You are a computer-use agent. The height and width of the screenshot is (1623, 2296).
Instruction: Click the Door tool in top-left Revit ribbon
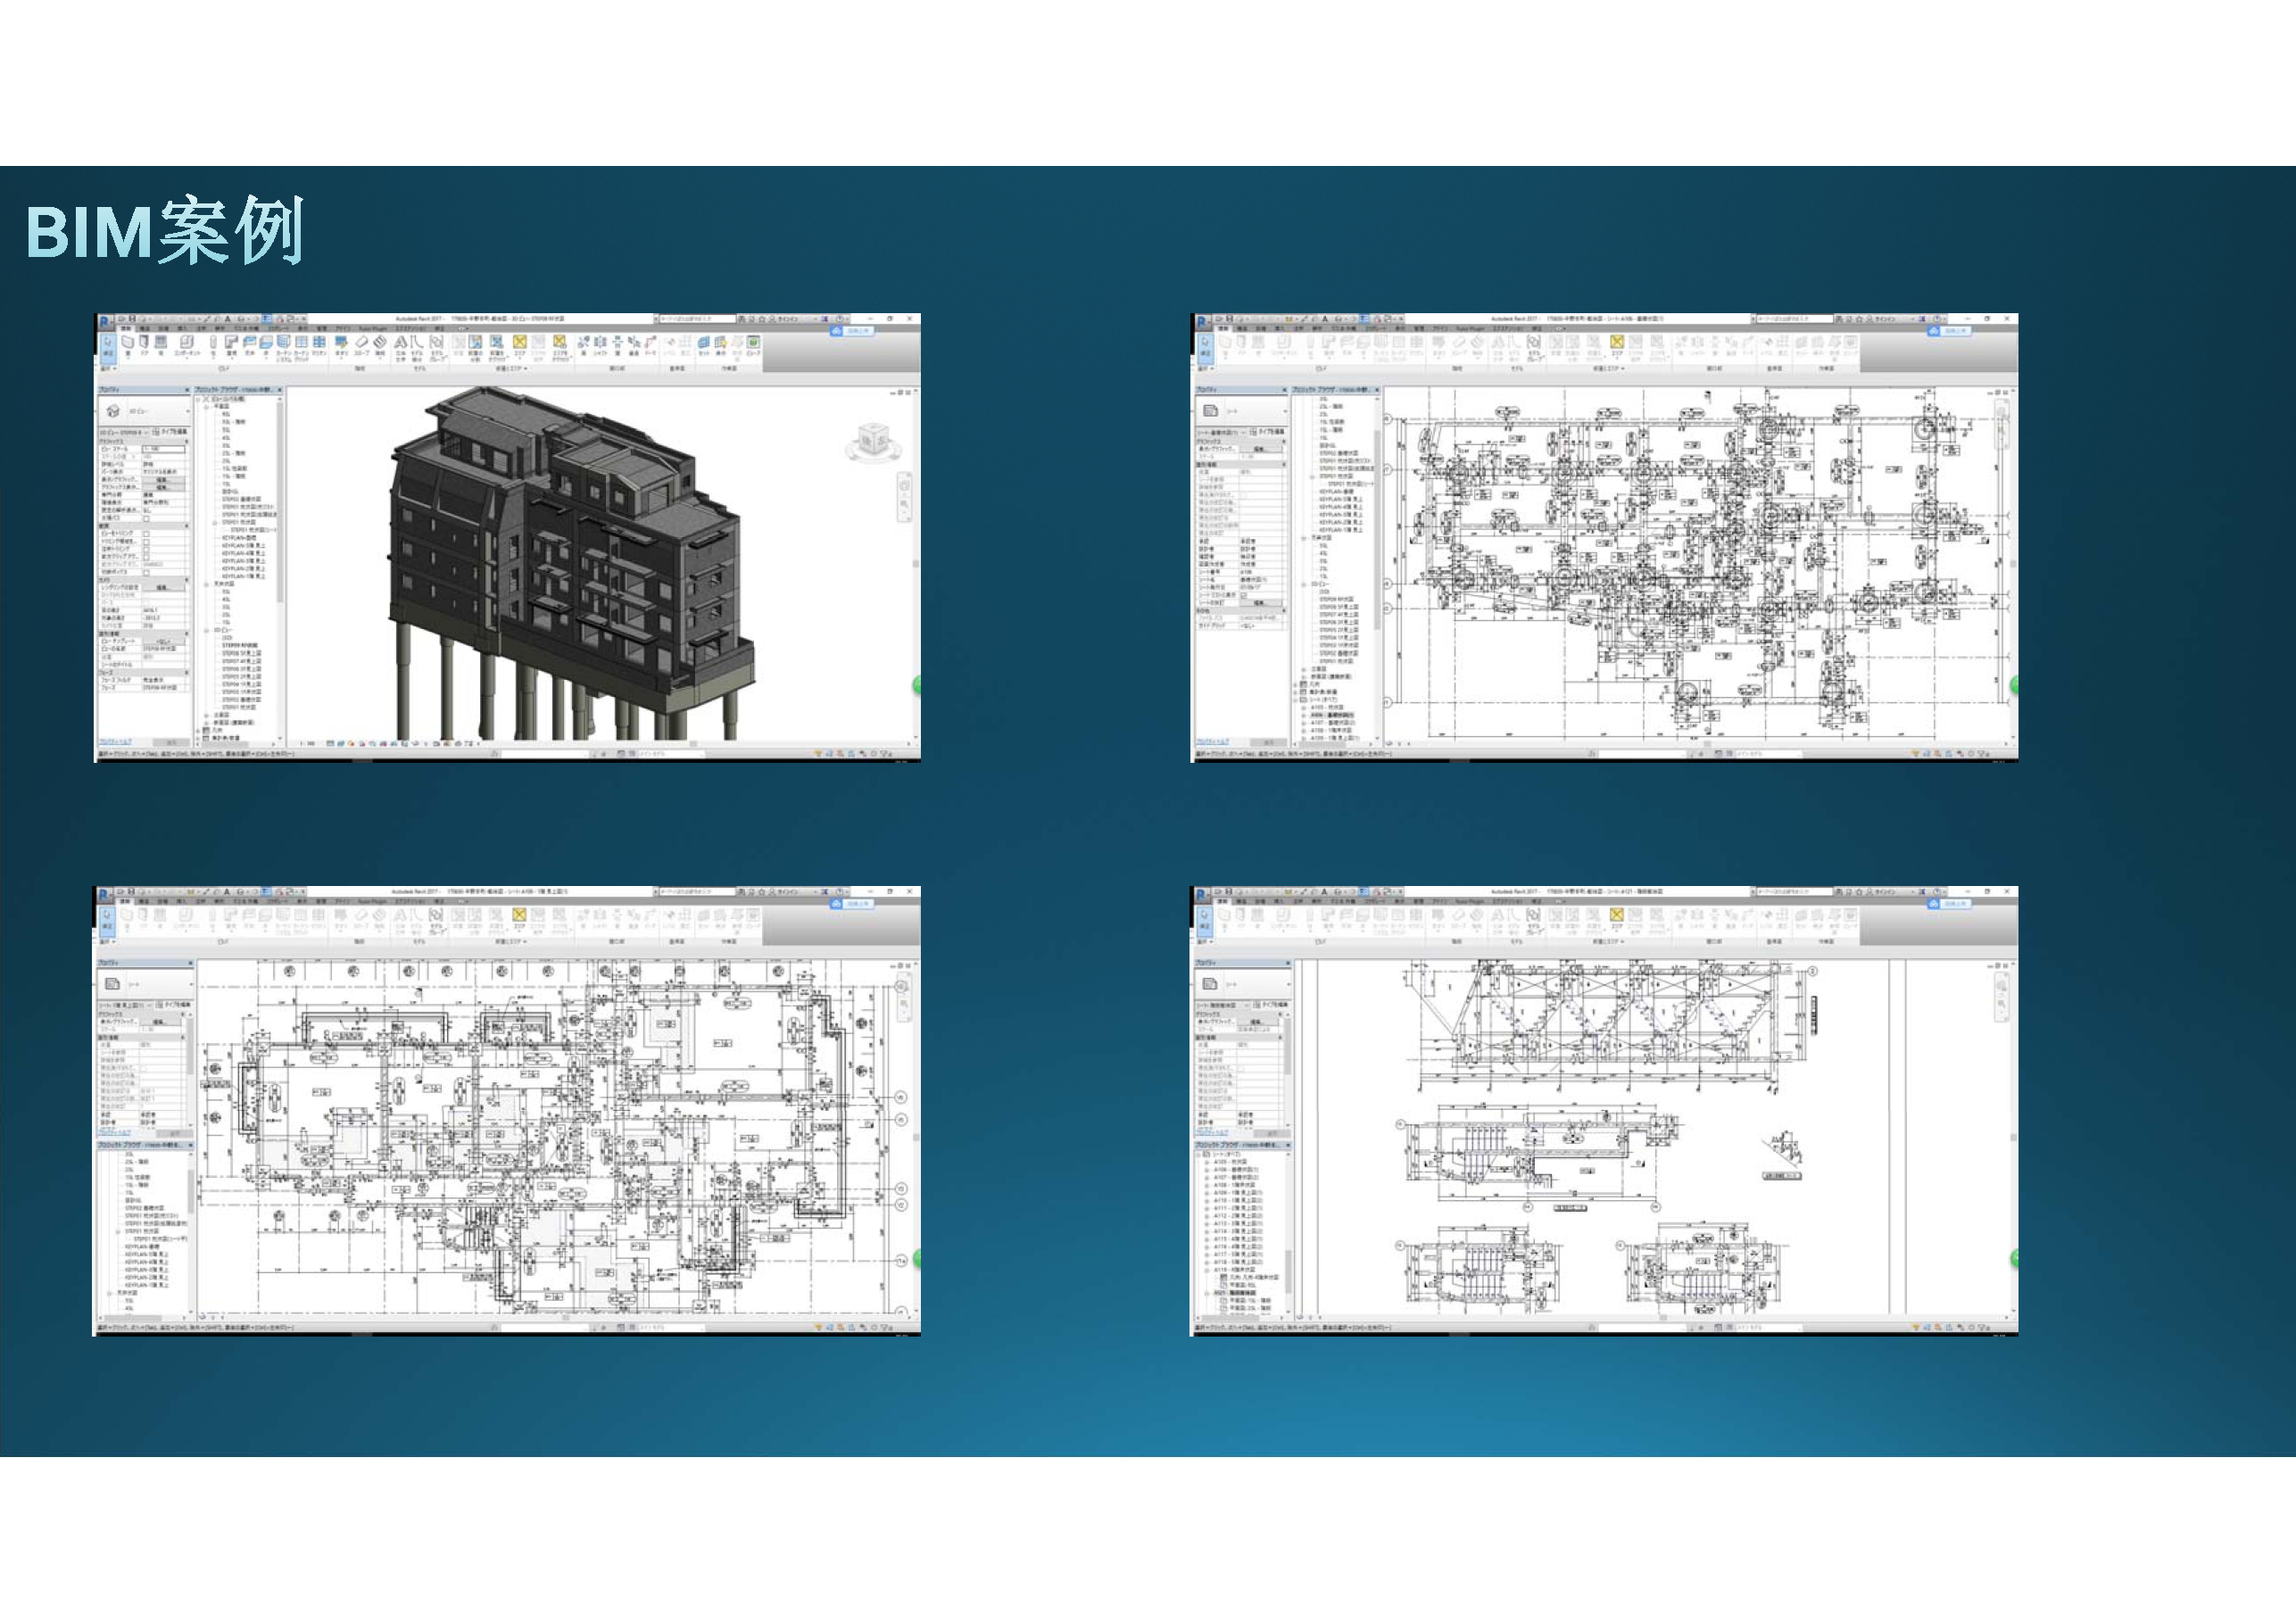[144, 343]
